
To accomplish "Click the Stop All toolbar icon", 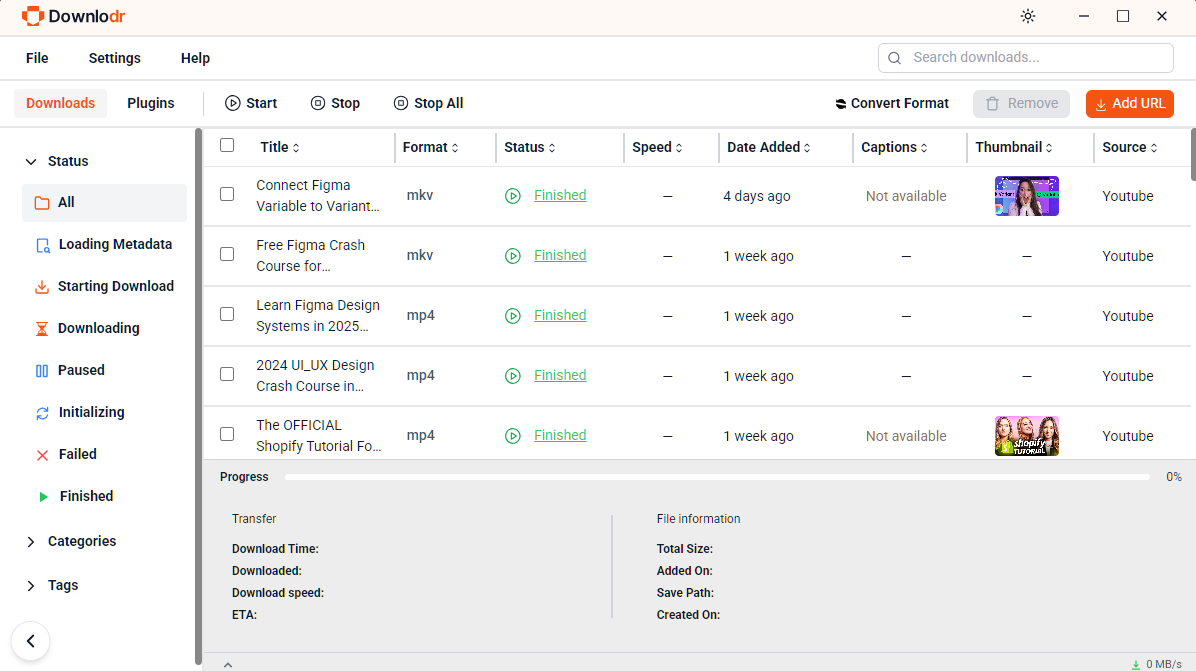I will [x=401, y=103].
